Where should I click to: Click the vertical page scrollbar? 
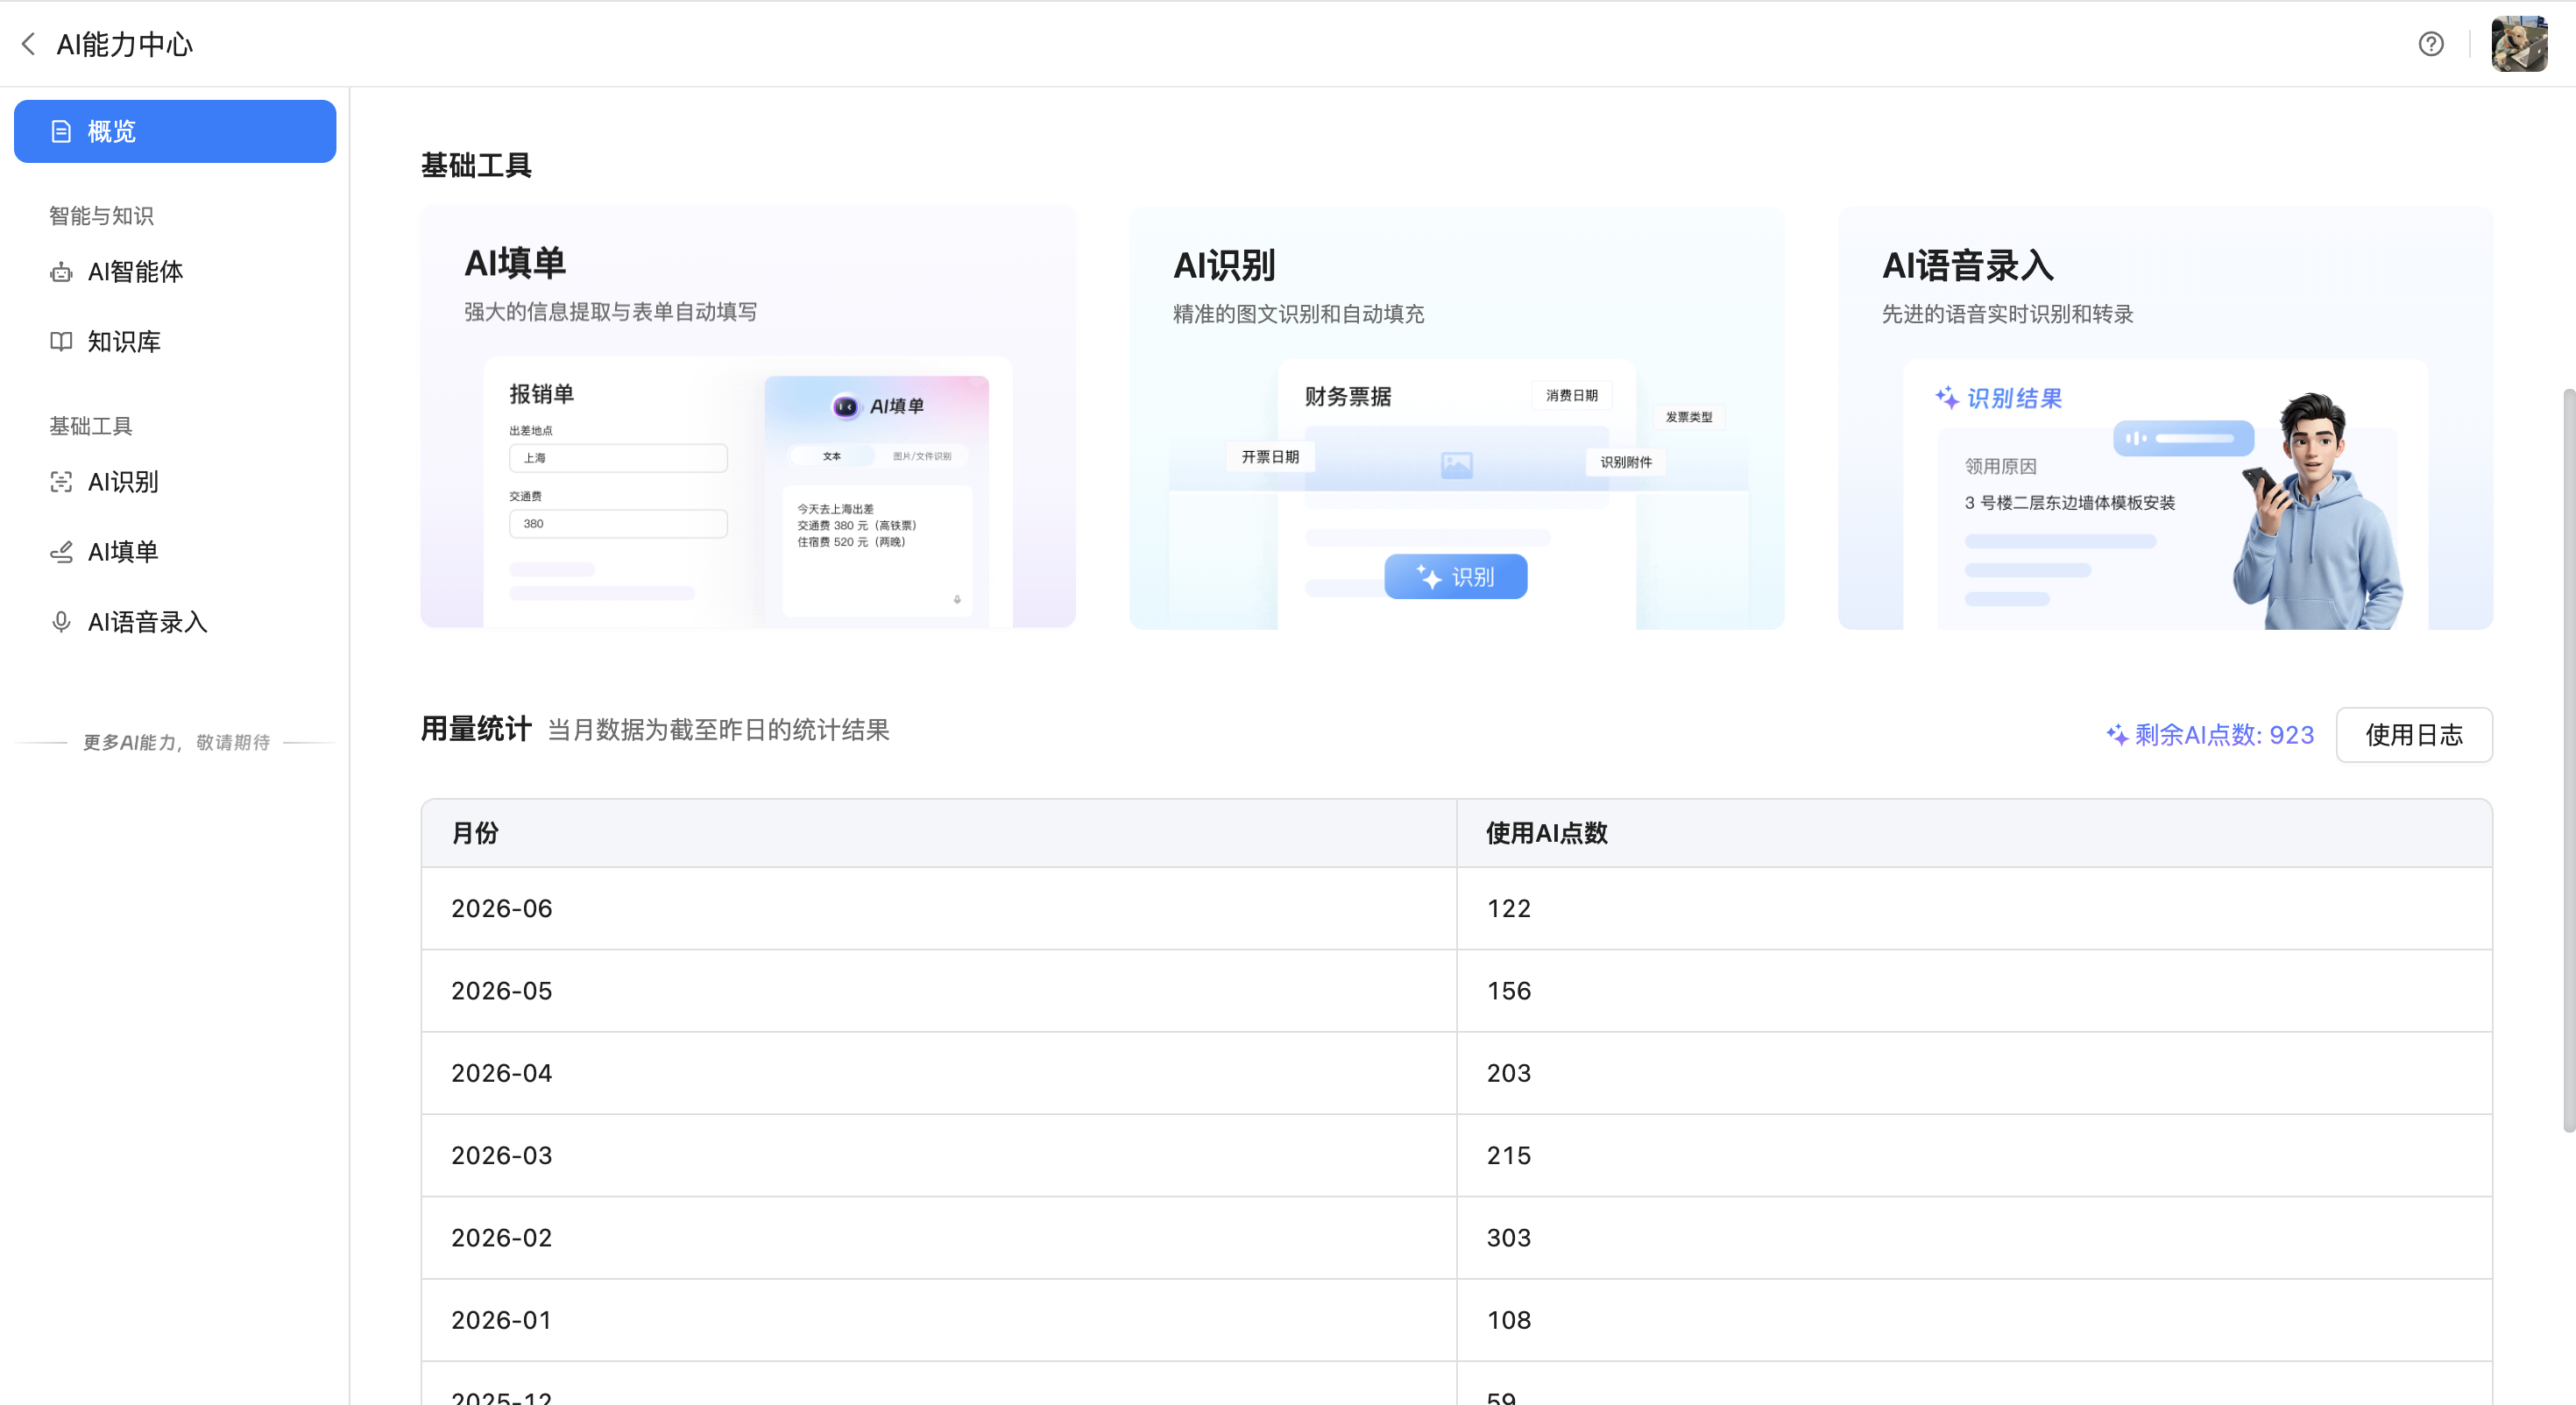(2567, 760)
